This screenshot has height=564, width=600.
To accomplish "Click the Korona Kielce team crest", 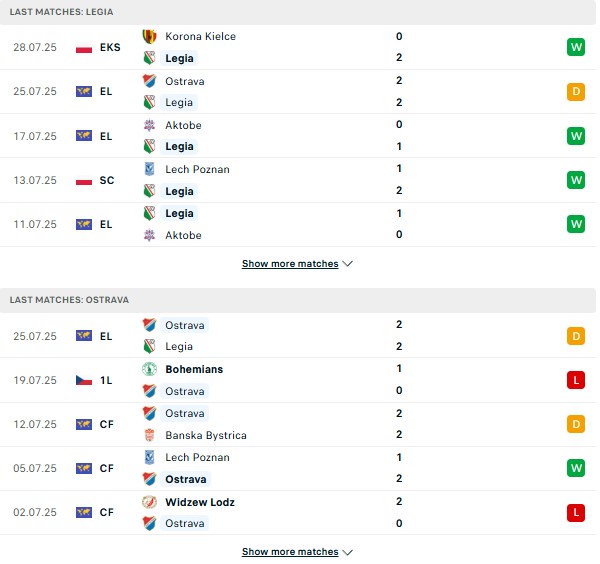I will [x=149, y=36].
